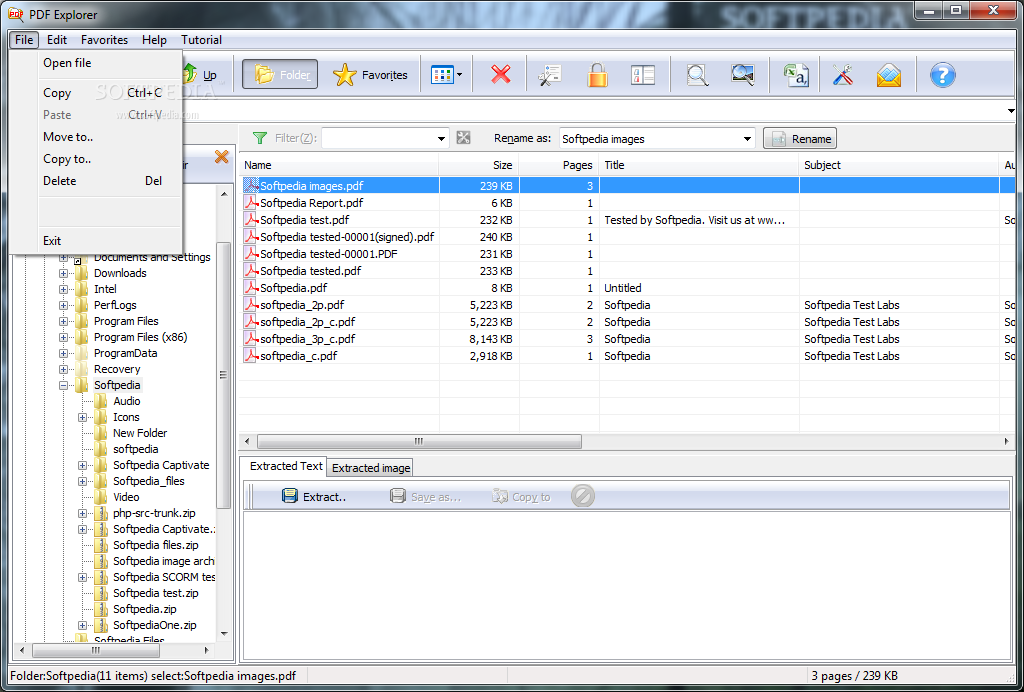Click the Rename button
The height and width of the screenshot is (692, 1024).
pos(800,138)
